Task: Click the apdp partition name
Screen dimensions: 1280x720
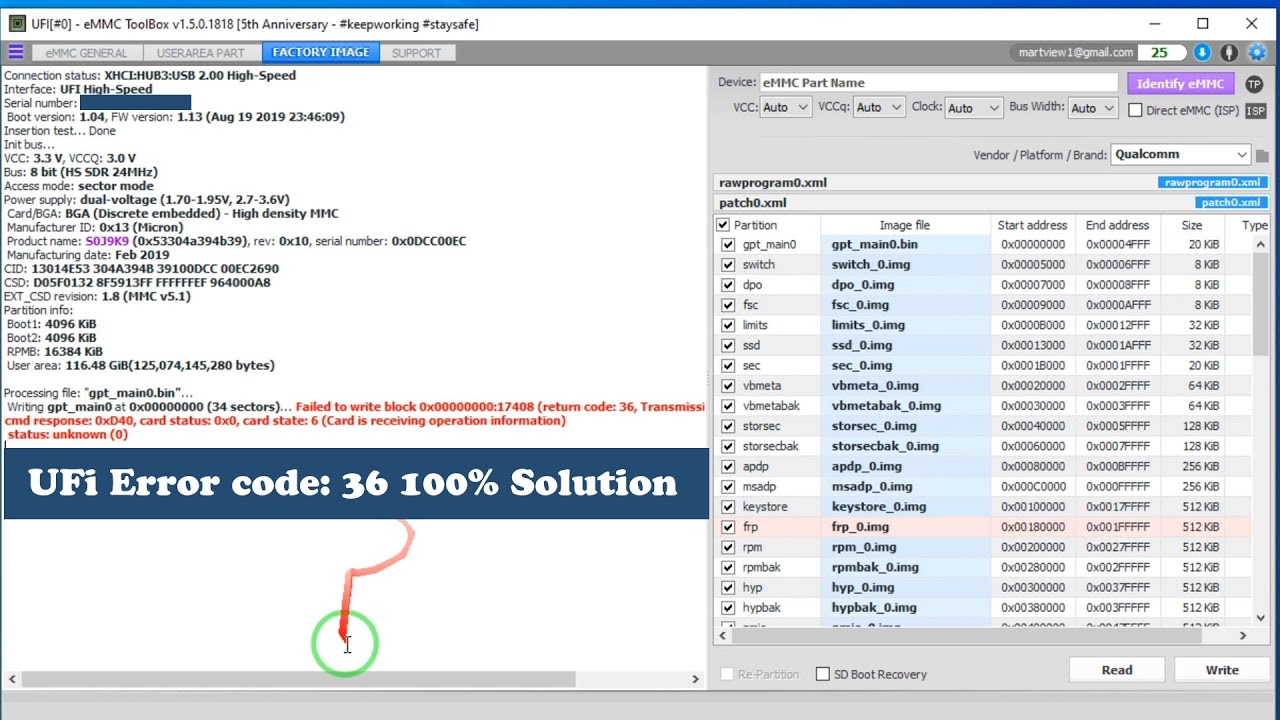Action: point(756,467)
